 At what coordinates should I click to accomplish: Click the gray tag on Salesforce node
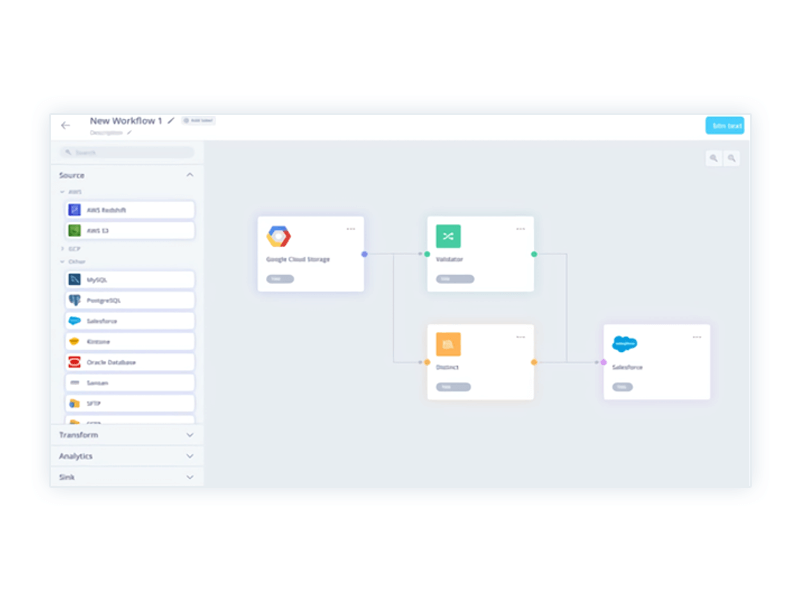click(x=622, y=387)
